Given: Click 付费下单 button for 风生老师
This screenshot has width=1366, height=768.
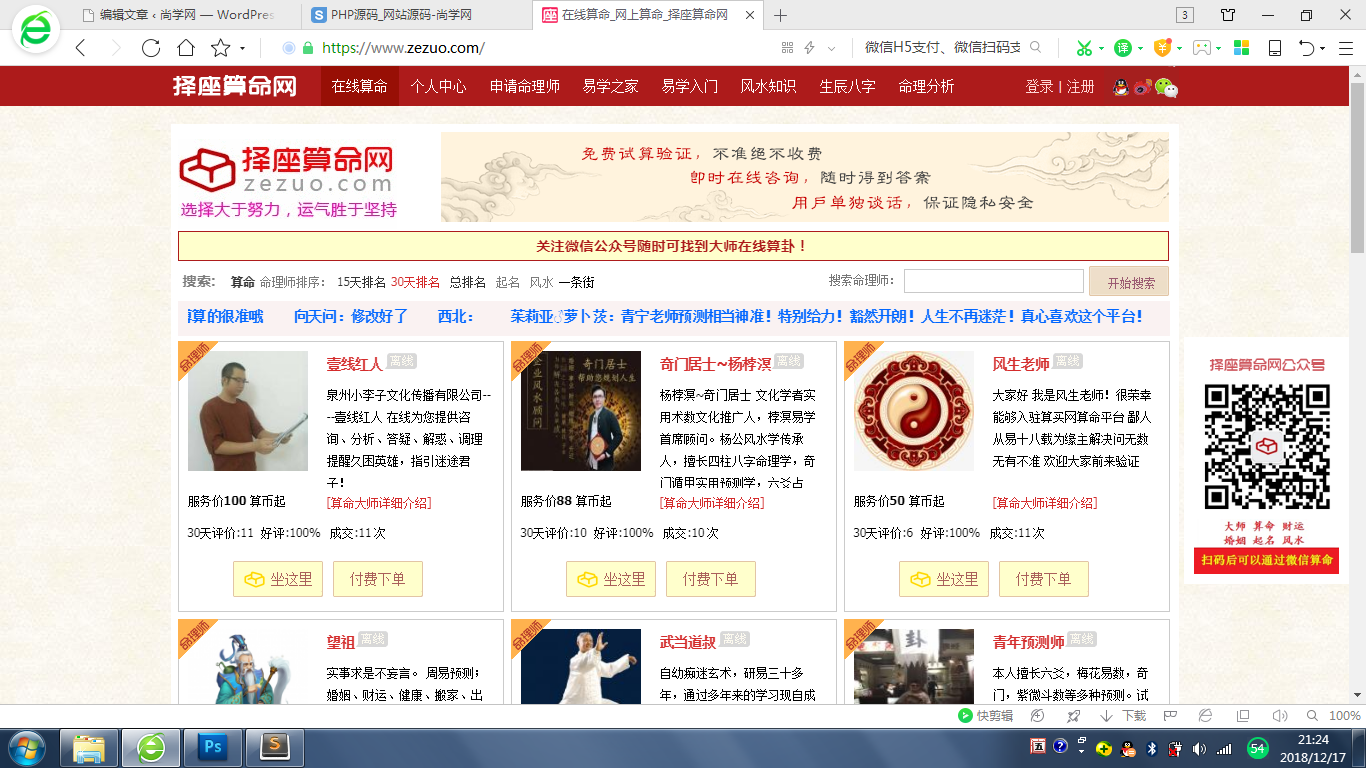Looking at the screenshot, I should [1043, 579].
